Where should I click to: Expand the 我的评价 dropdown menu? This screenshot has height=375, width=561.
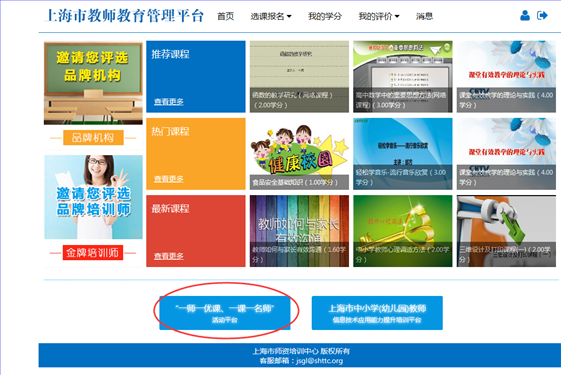click(x=379, y=16)
